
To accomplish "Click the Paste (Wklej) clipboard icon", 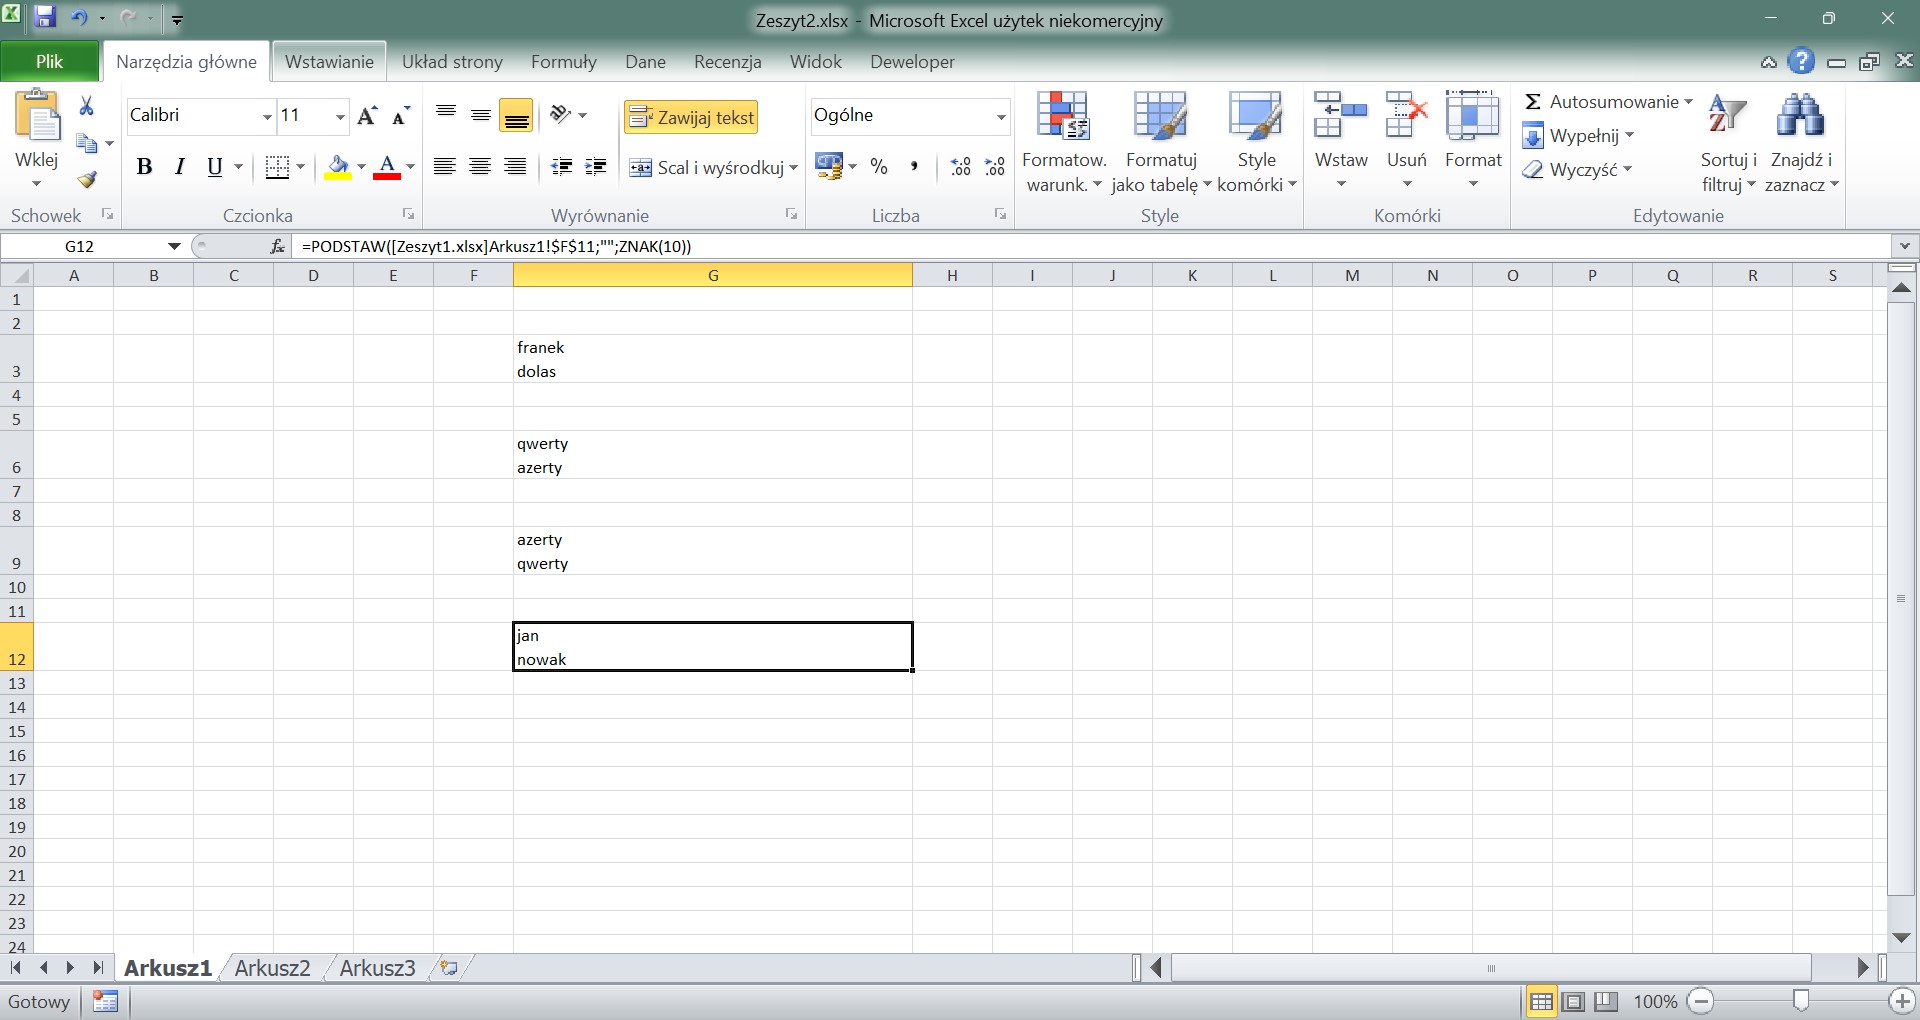I will (x=38, y=114).
